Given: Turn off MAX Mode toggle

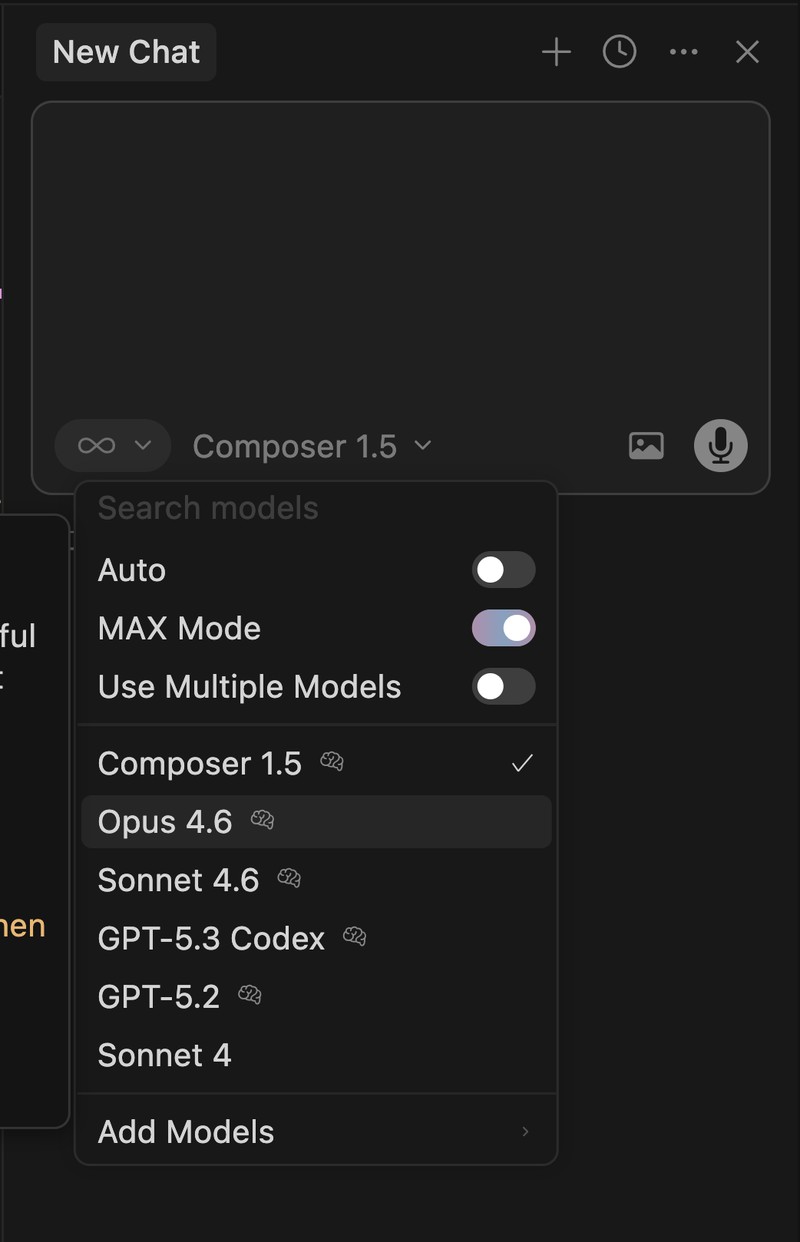Looking at the screenshot, I should (503, 628).
